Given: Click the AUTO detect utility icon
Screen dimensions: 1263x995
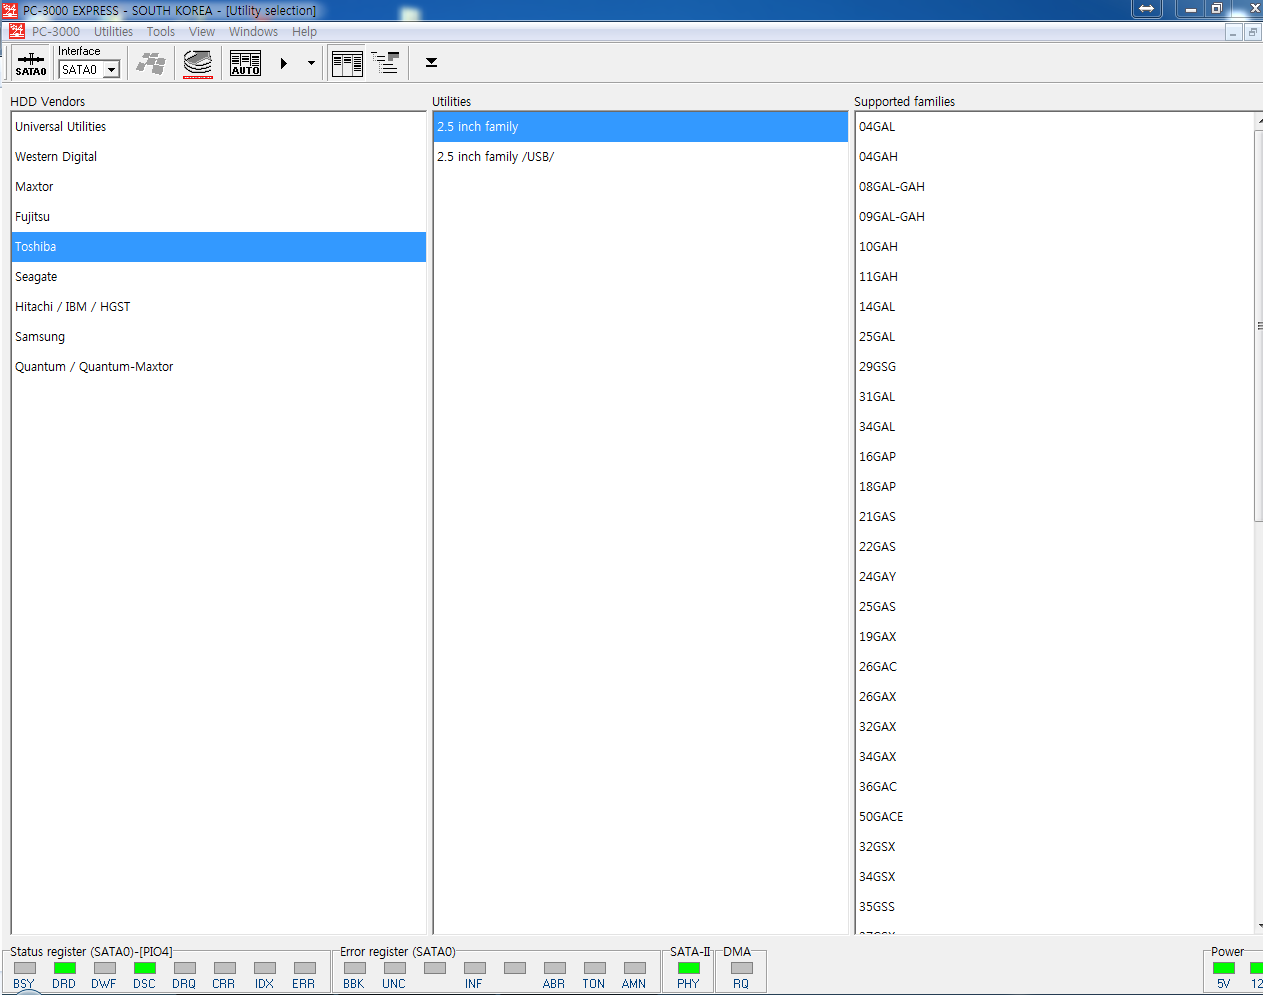Looking at the screenshot, I should (245, 63).
